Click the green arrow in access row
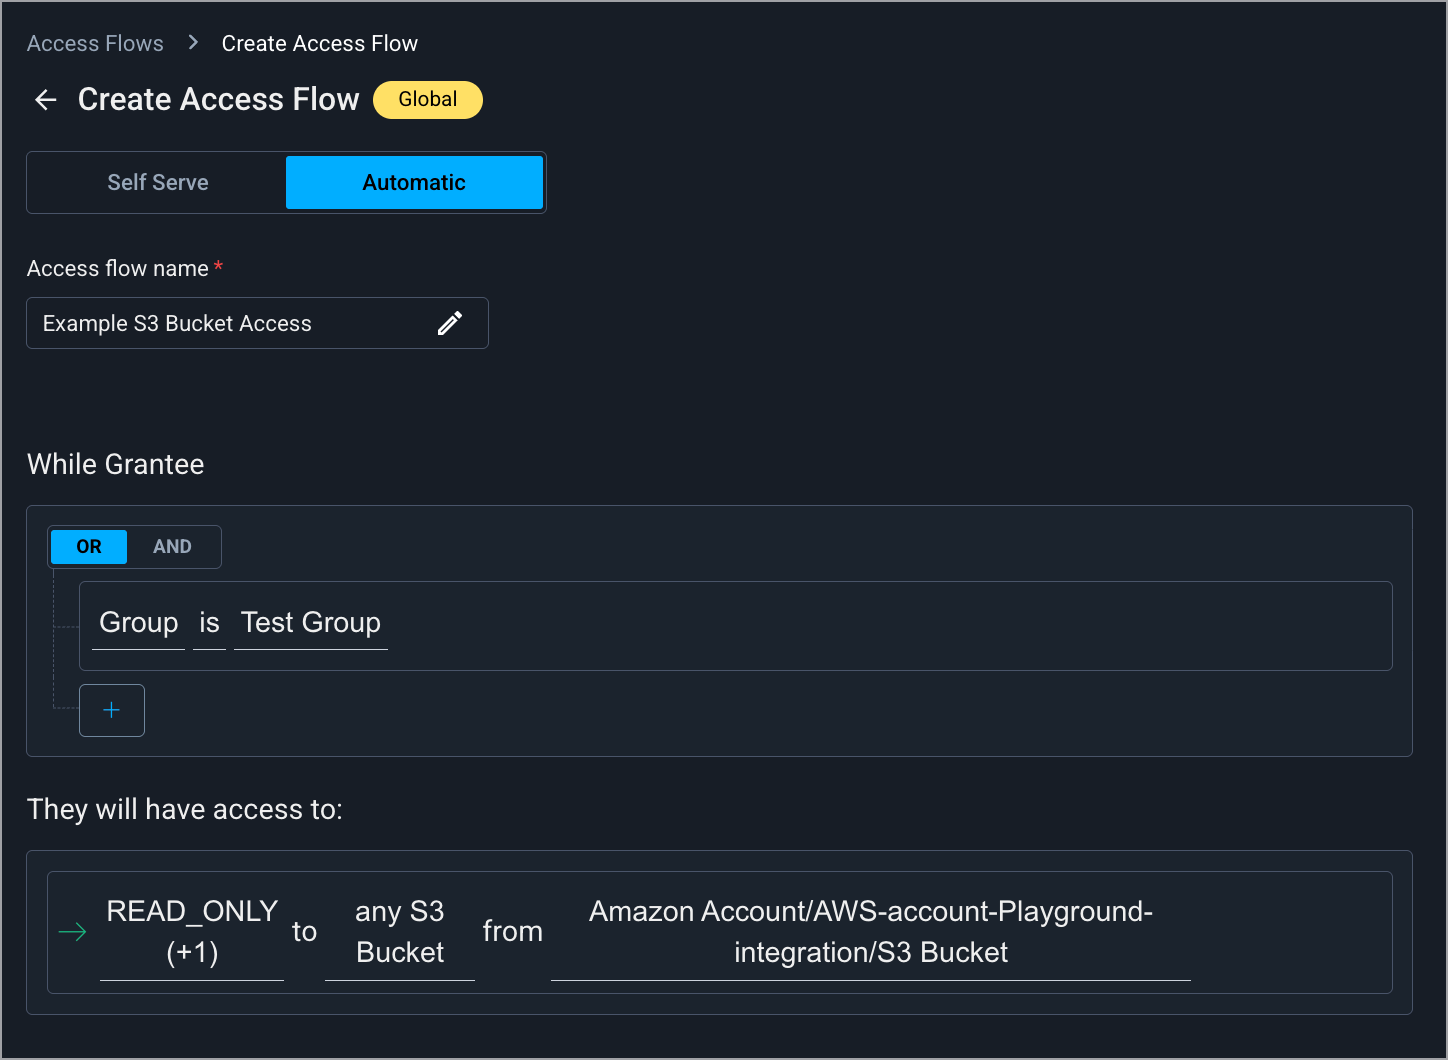 pyautogui.click(x=73, y=932)
